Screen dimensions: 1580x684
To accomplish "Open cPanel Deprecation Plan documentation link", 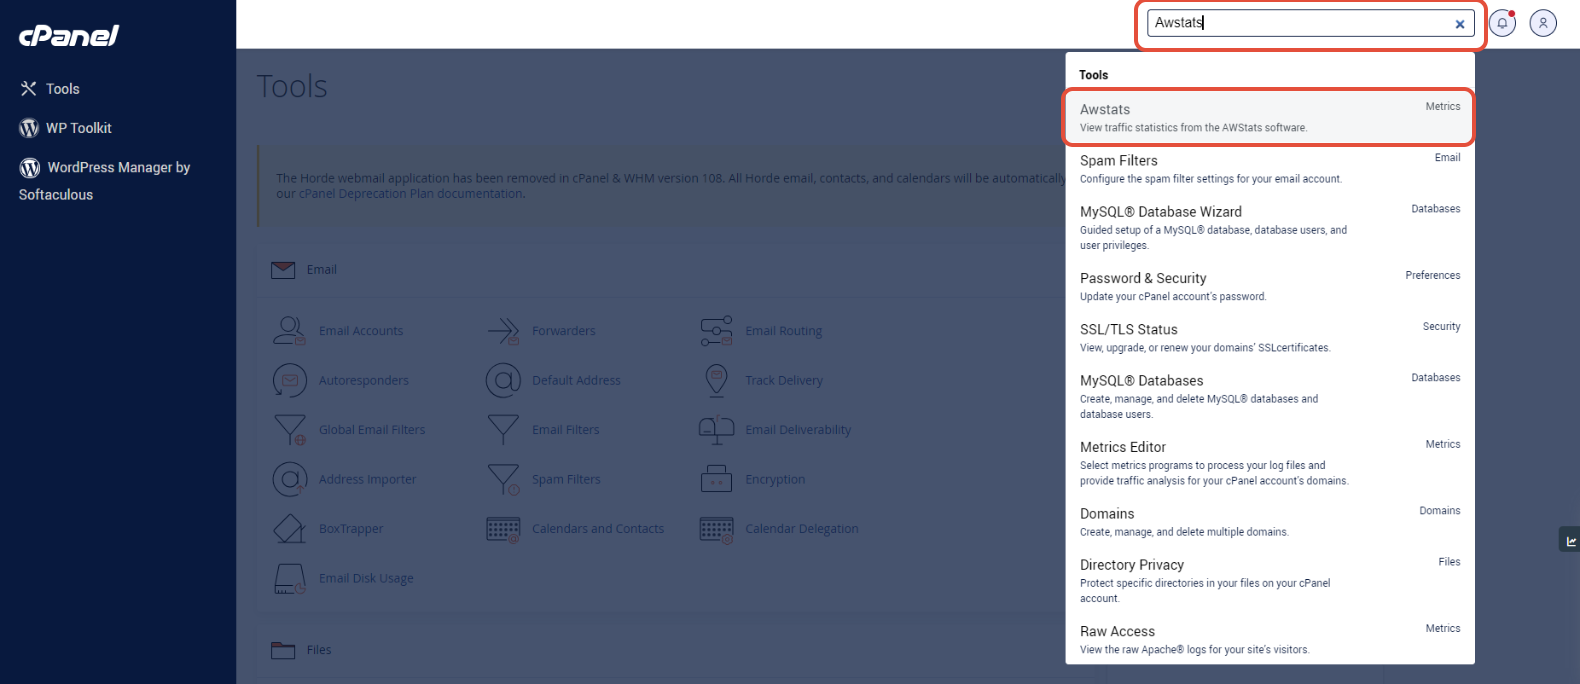I will pos(411,194).
